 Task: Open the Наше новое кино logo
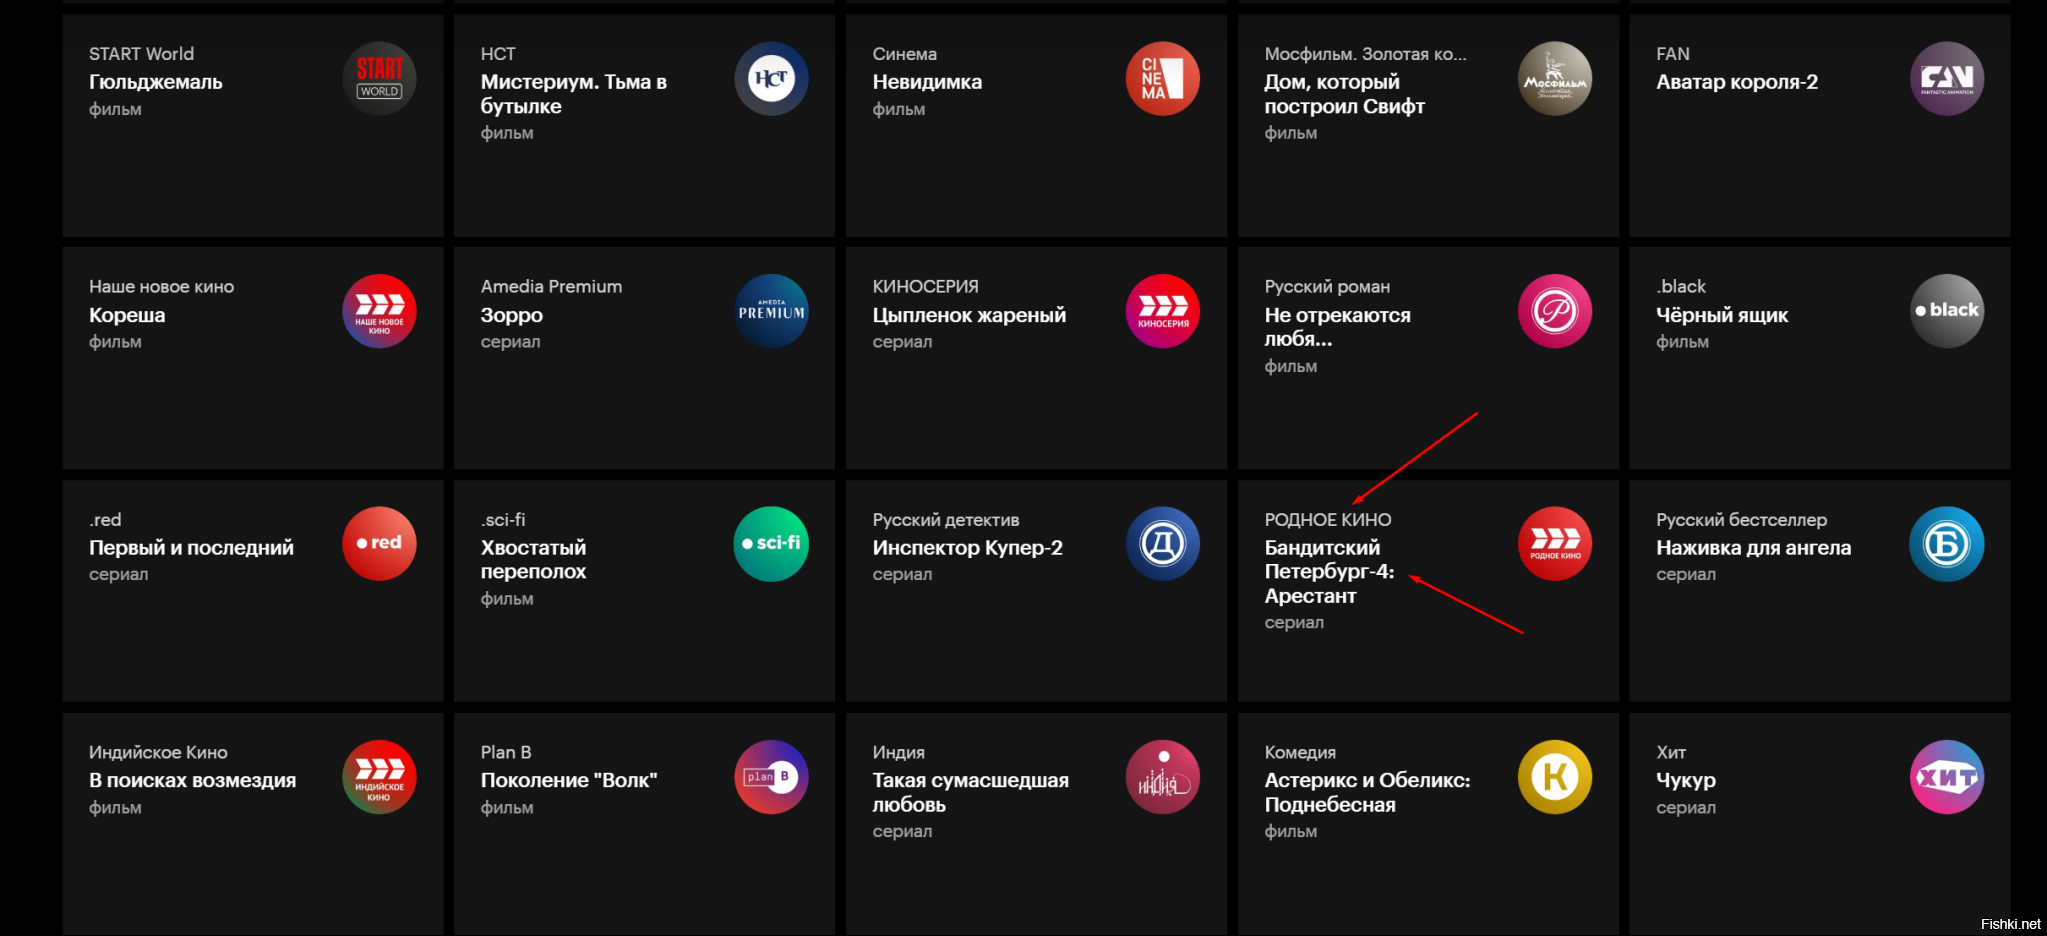click(x=379, y=311)
